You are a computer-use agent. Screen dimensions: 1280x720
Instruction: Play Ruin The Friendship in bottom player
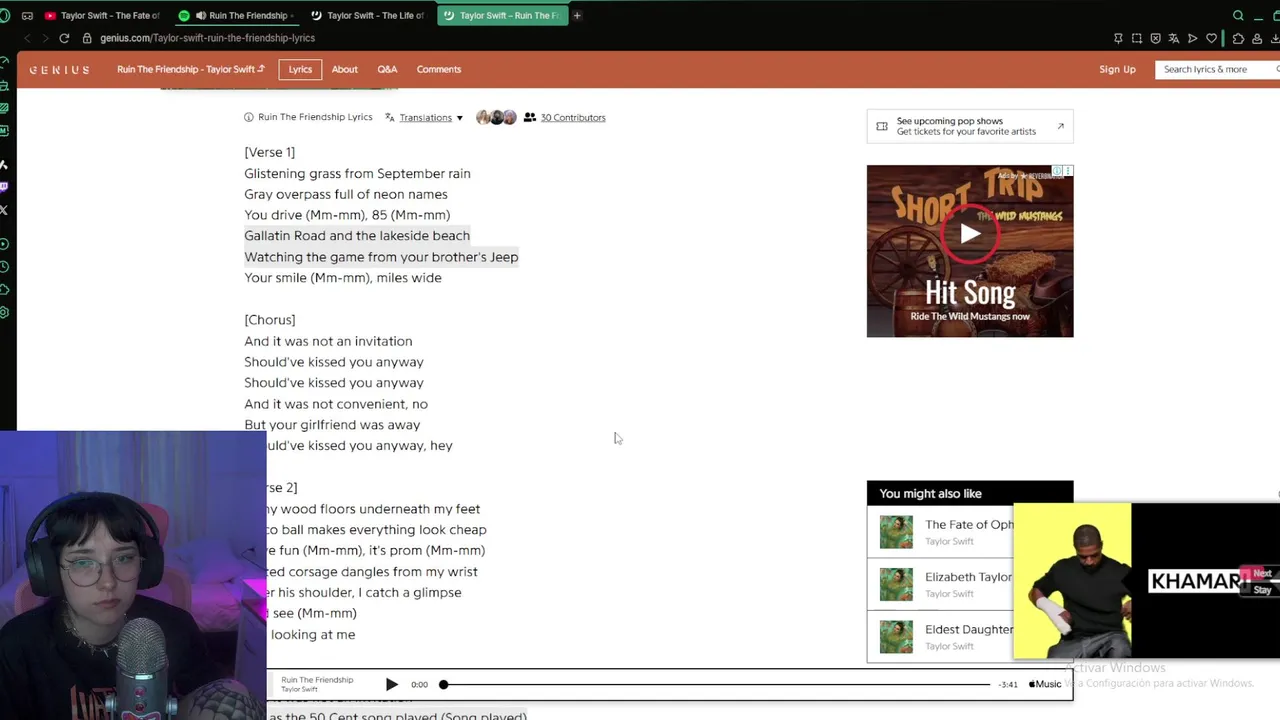(x=391, y=684)
